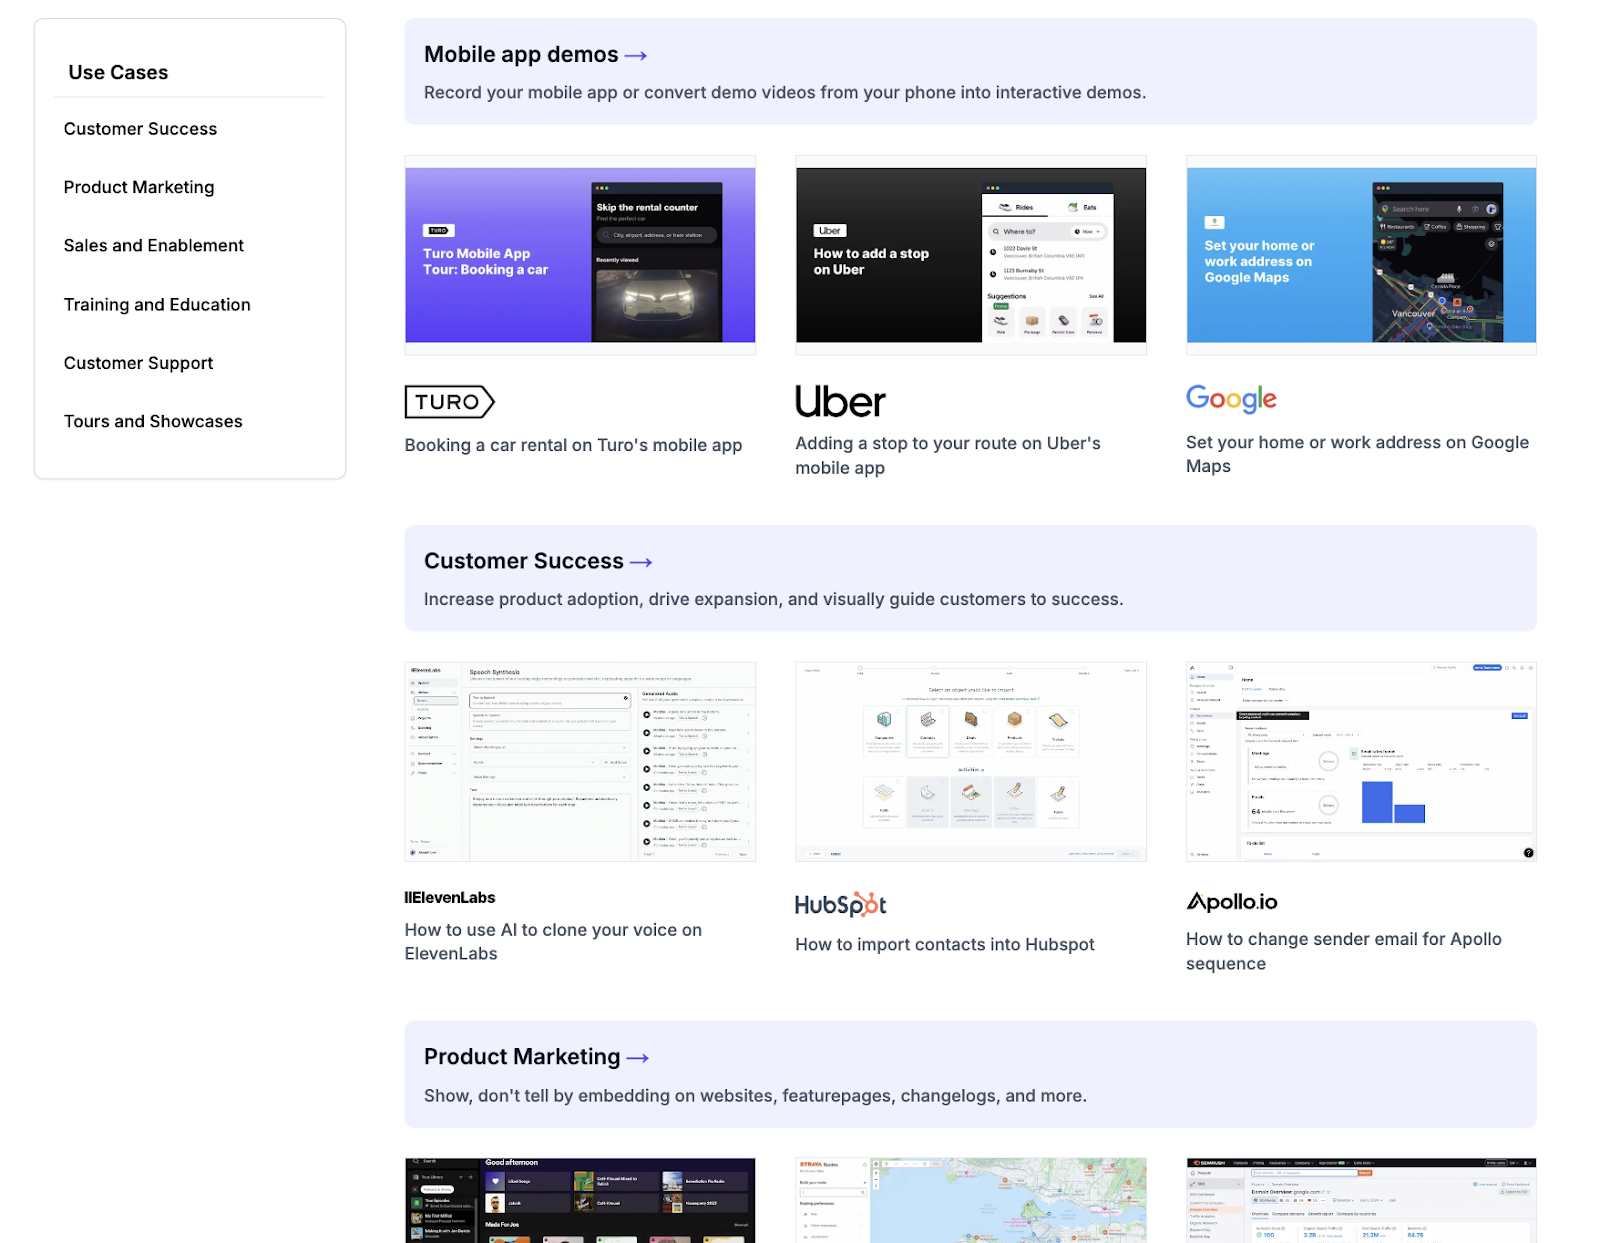Select Customer Support in the sidebar
Viewport: 1600px width, 1243px height.
[x=139, y=363]
